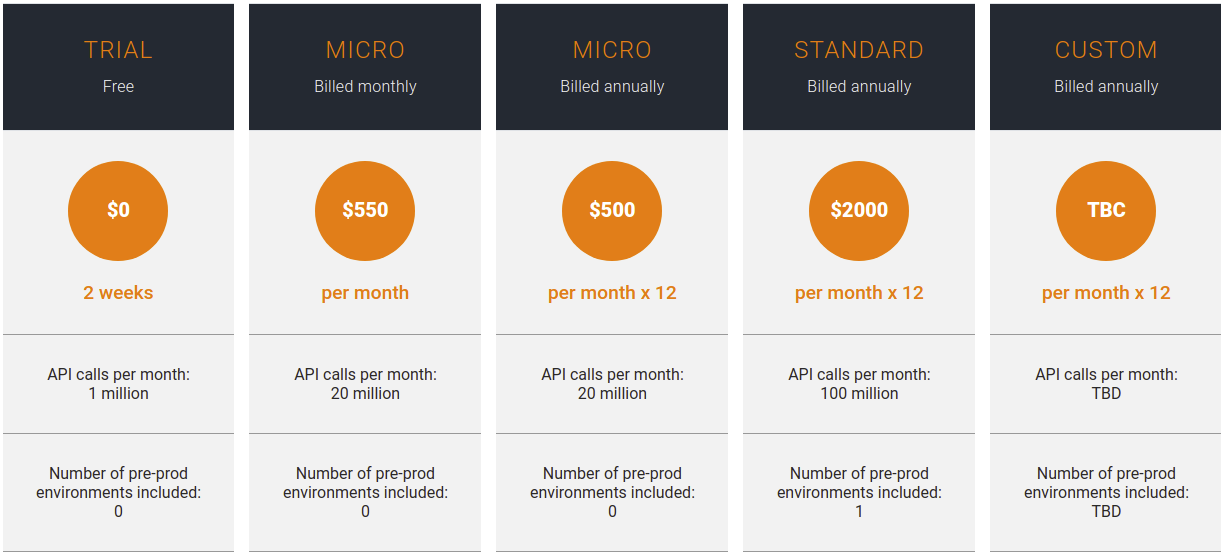Click the API calls TBD cell in Custom
The height and width of the screenshot is (552, 1221).
pos(1106,384)
